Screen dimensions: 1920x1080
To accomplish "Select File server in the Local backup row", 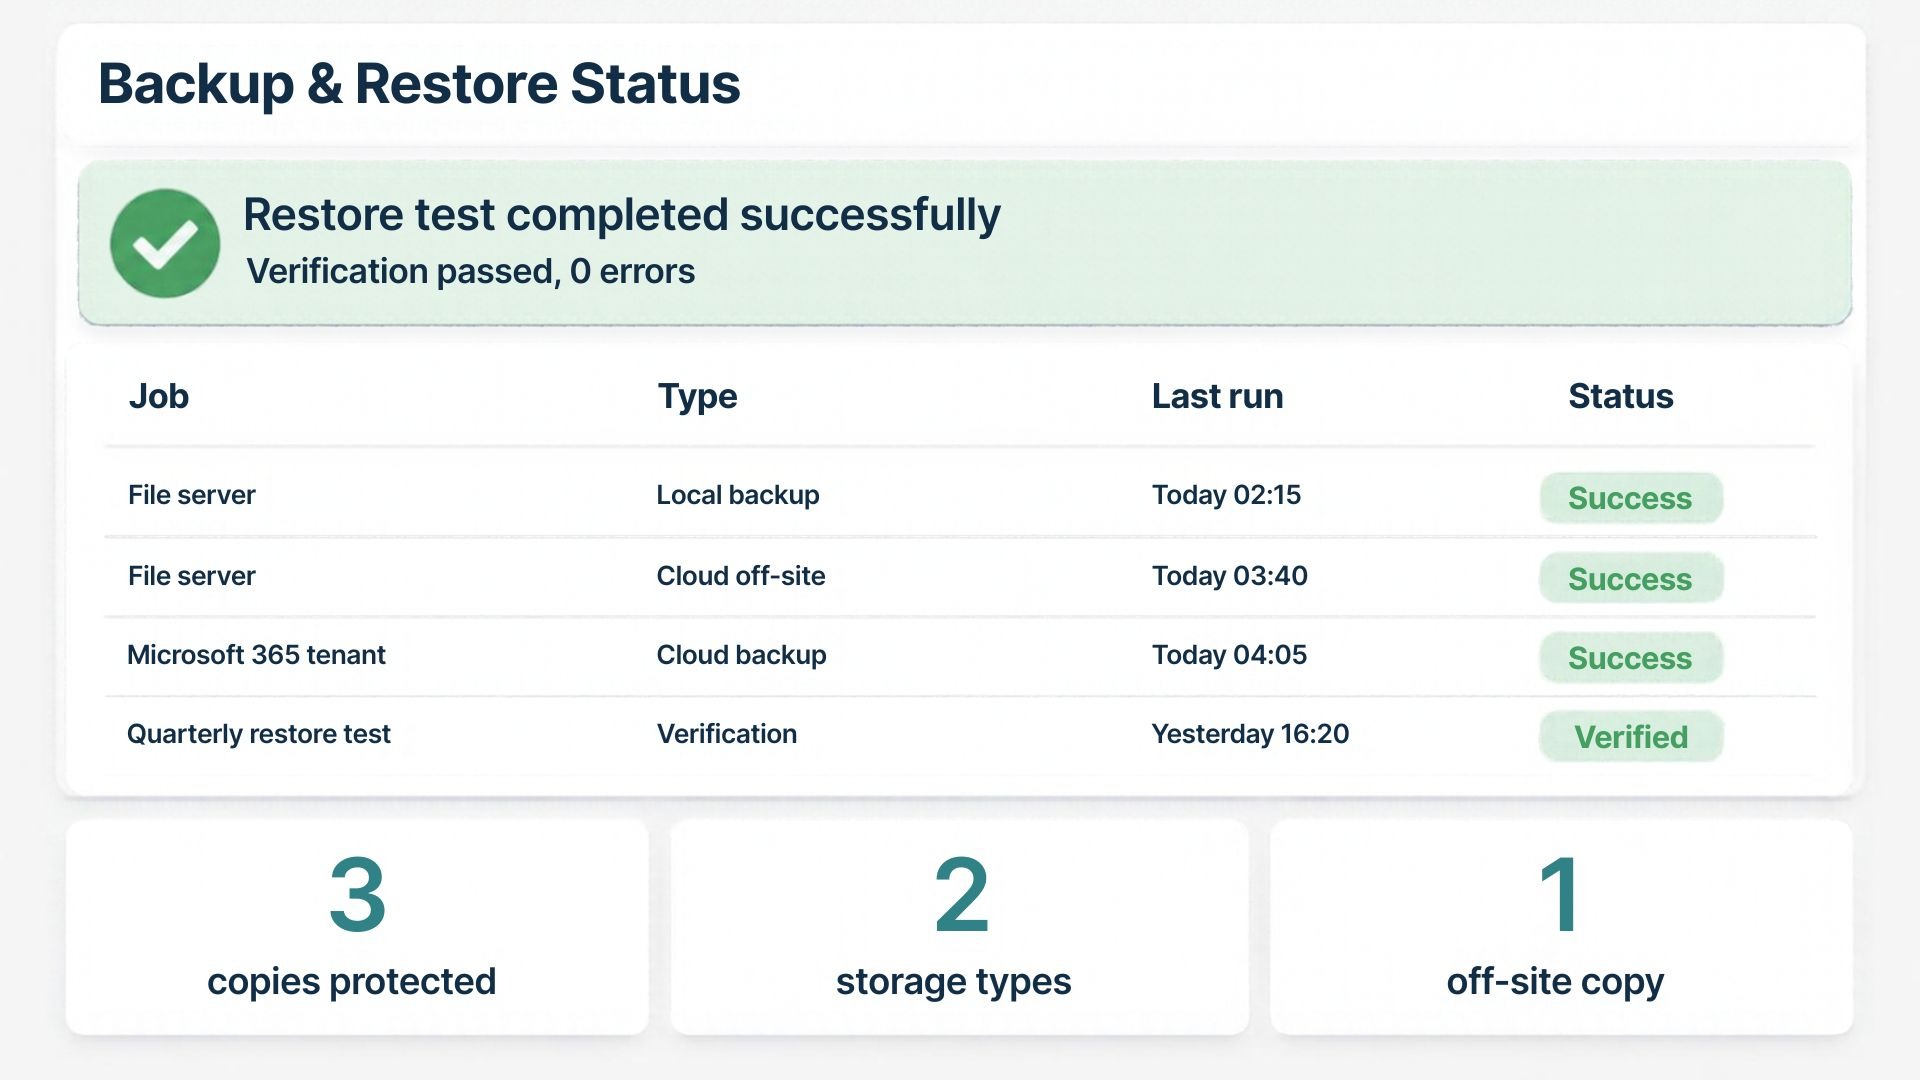I will coord(192,495).
